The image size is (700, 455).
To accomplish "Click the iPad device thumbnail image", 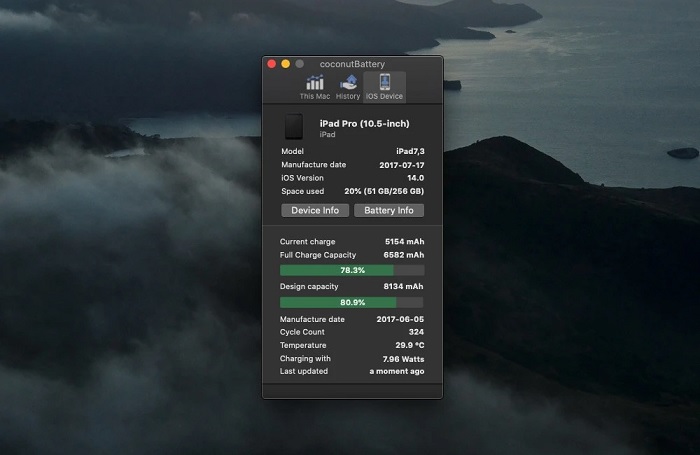I will [294, 127].
